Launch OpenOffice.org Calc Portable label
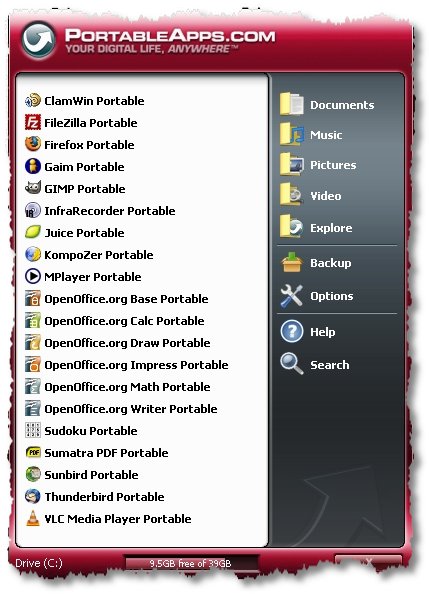 pyautogui.click(x=125, y=321)
